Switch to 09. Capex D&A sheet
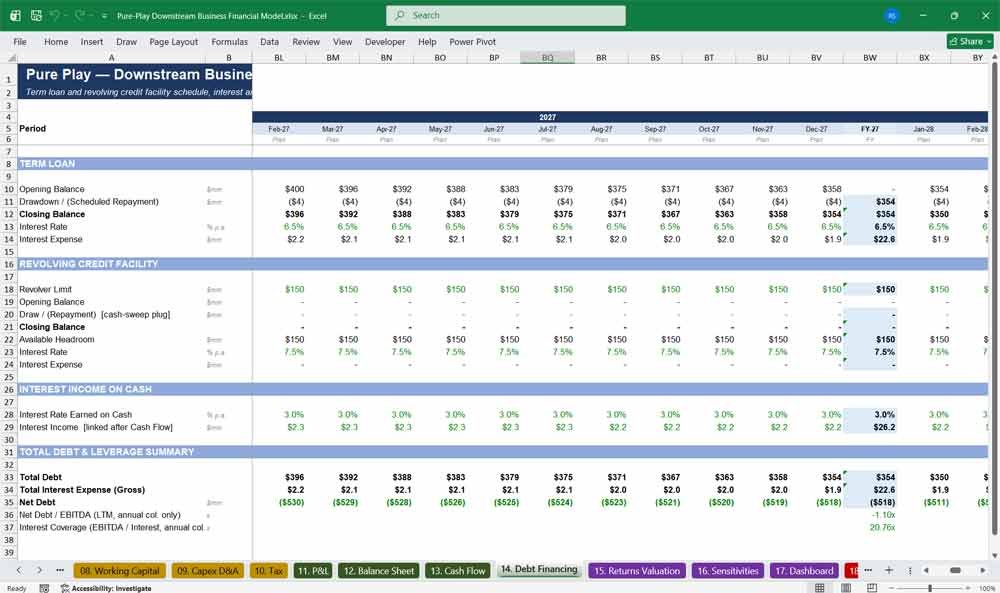Viewport: 1000px width, 593px height. pyautogui.click(x=208, y=571)
